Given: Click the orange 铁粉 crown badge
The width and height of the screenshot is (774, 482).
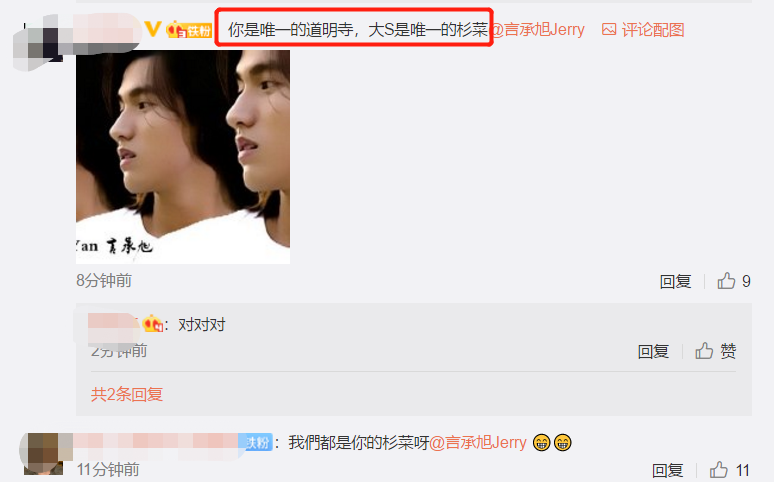Looking at the screenshot, I should click(190, 30).
